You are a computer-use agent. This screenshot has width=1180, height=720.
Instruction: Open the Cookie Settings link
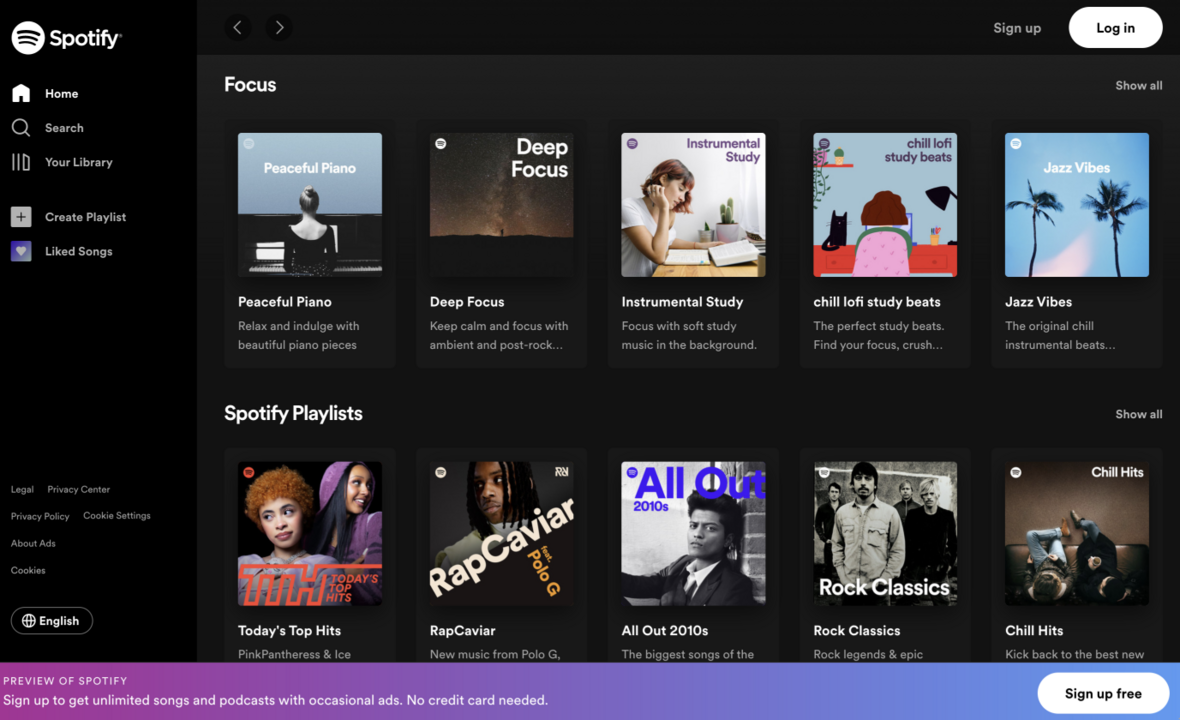click(x=117, y=516)
